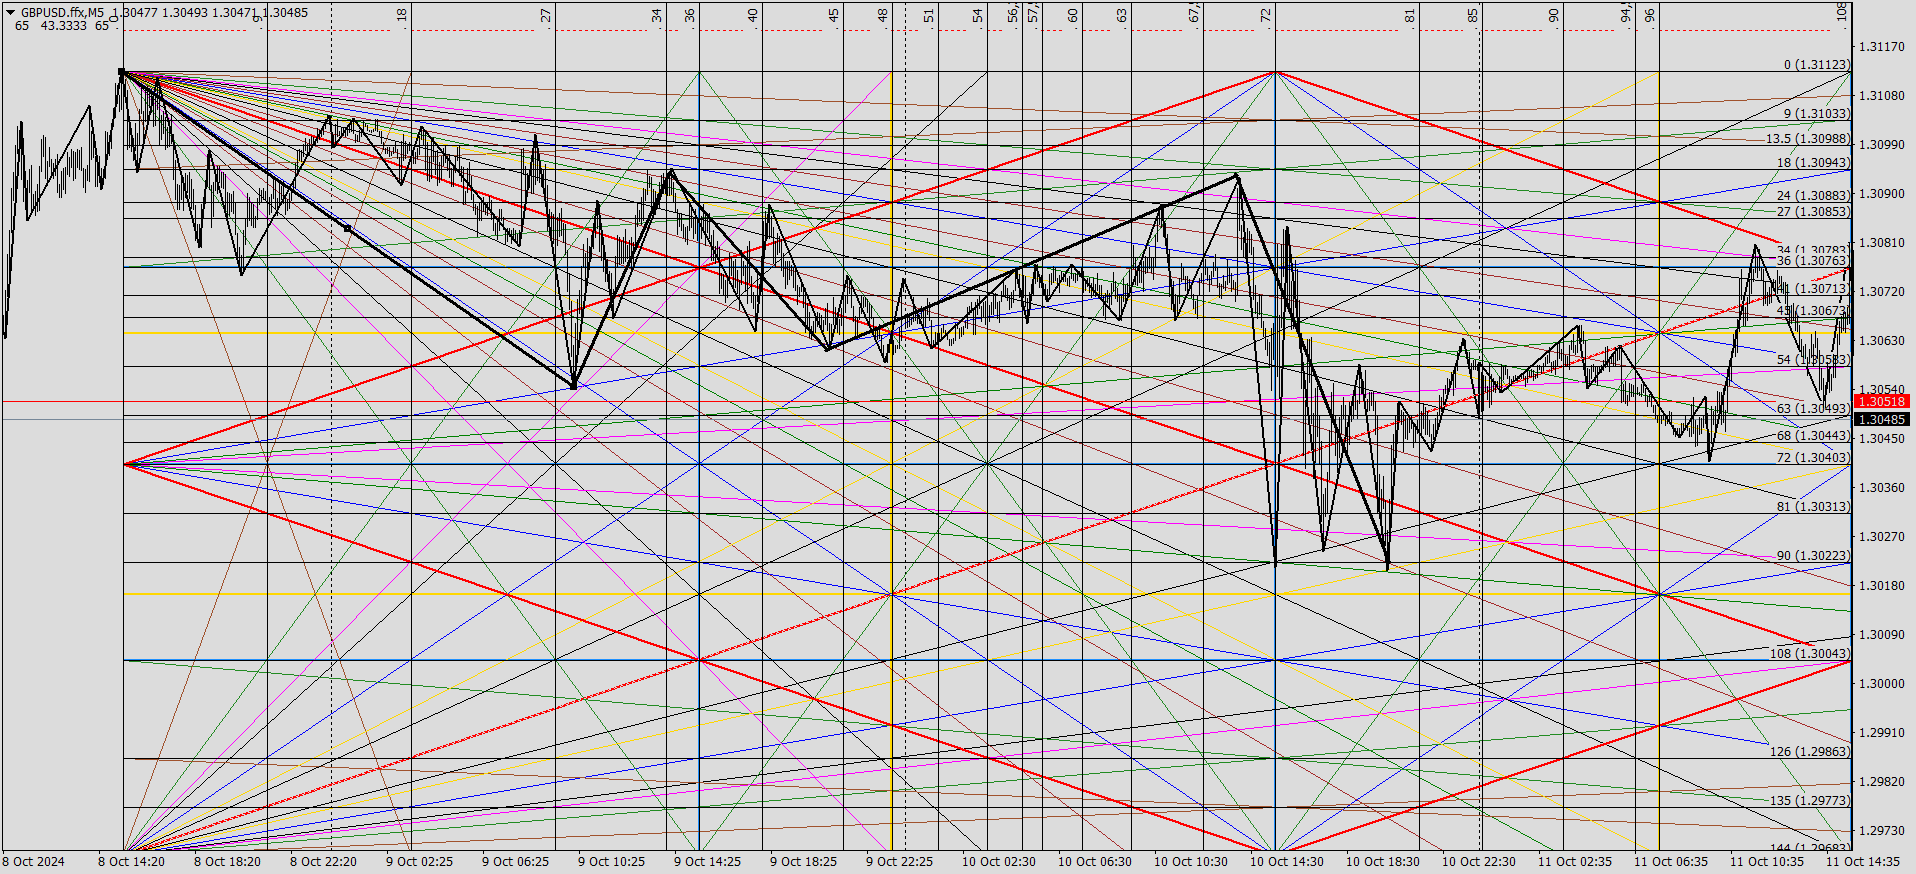This screenshot has width=1916, height=874.
Task: Click 1.31170 on the price scale
Action: click(1881, 47)
